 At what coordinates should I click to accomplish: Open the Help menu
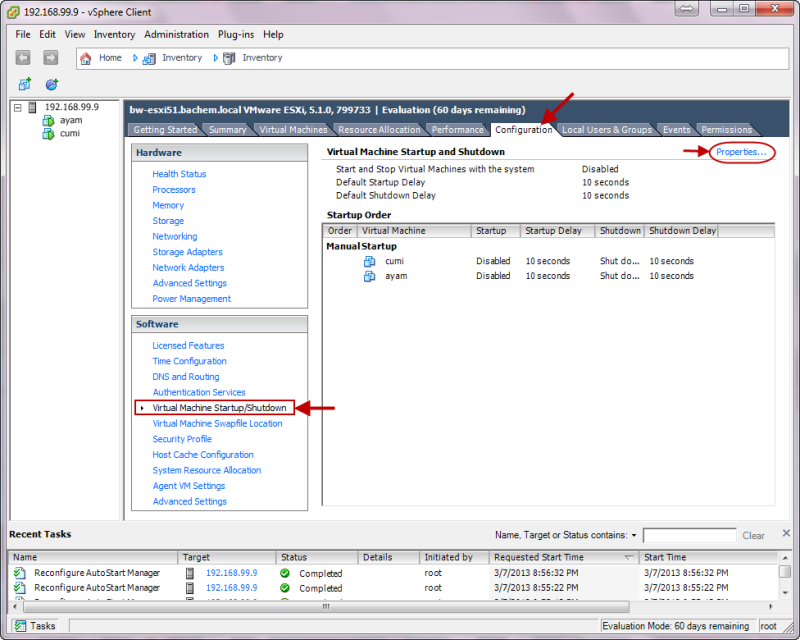click(x=273, y=35)
